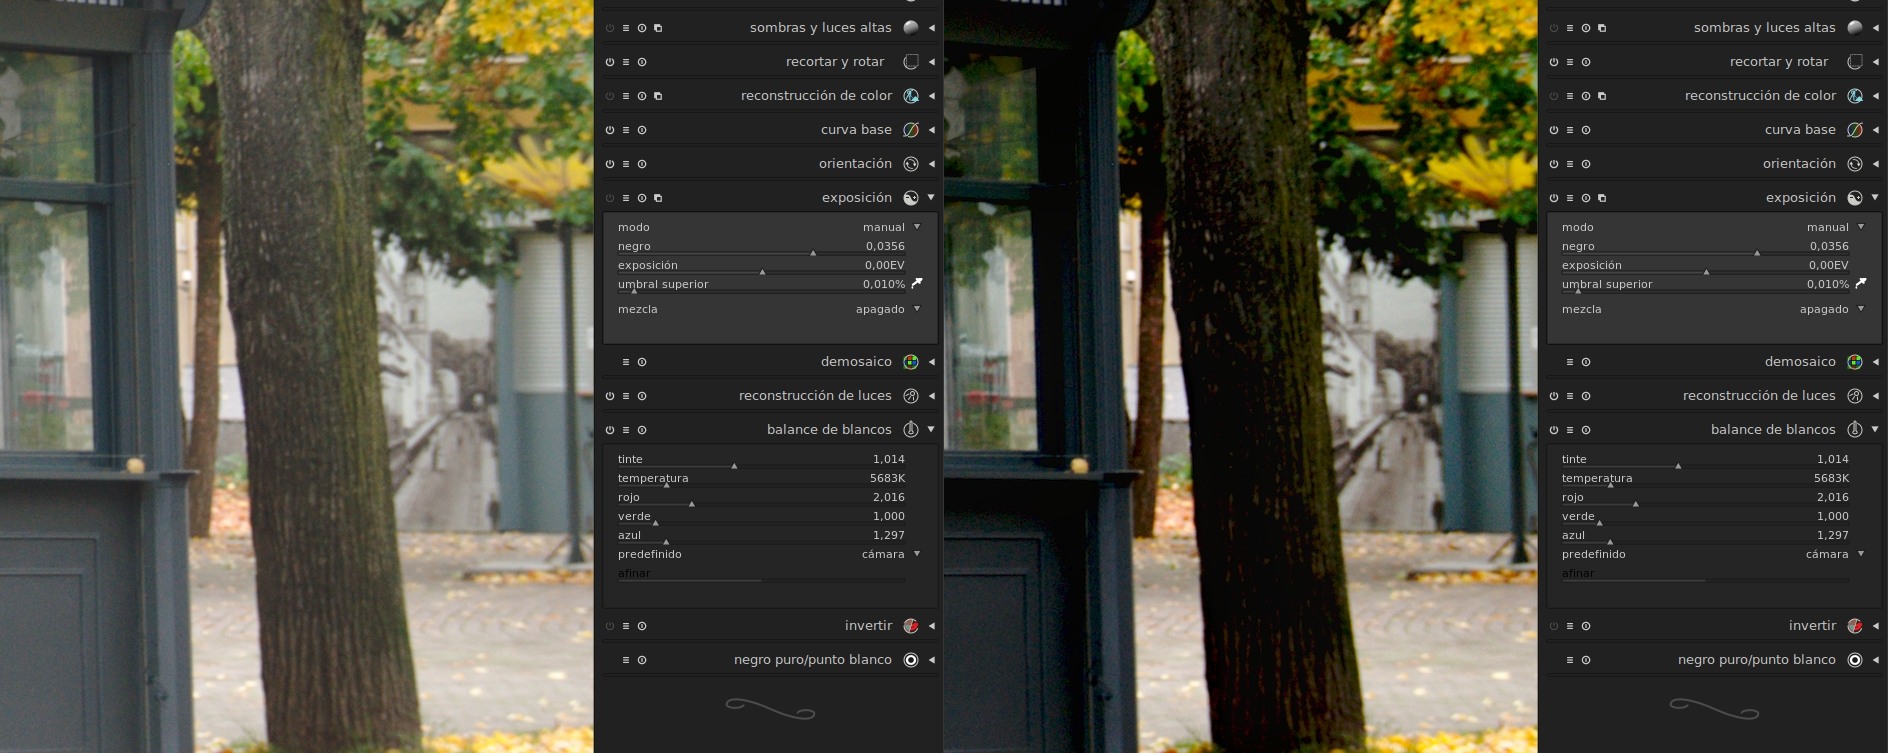Click the pipette icon beside umbral superior, left panel
This screenshot has height=753, width=1888.
917,284
